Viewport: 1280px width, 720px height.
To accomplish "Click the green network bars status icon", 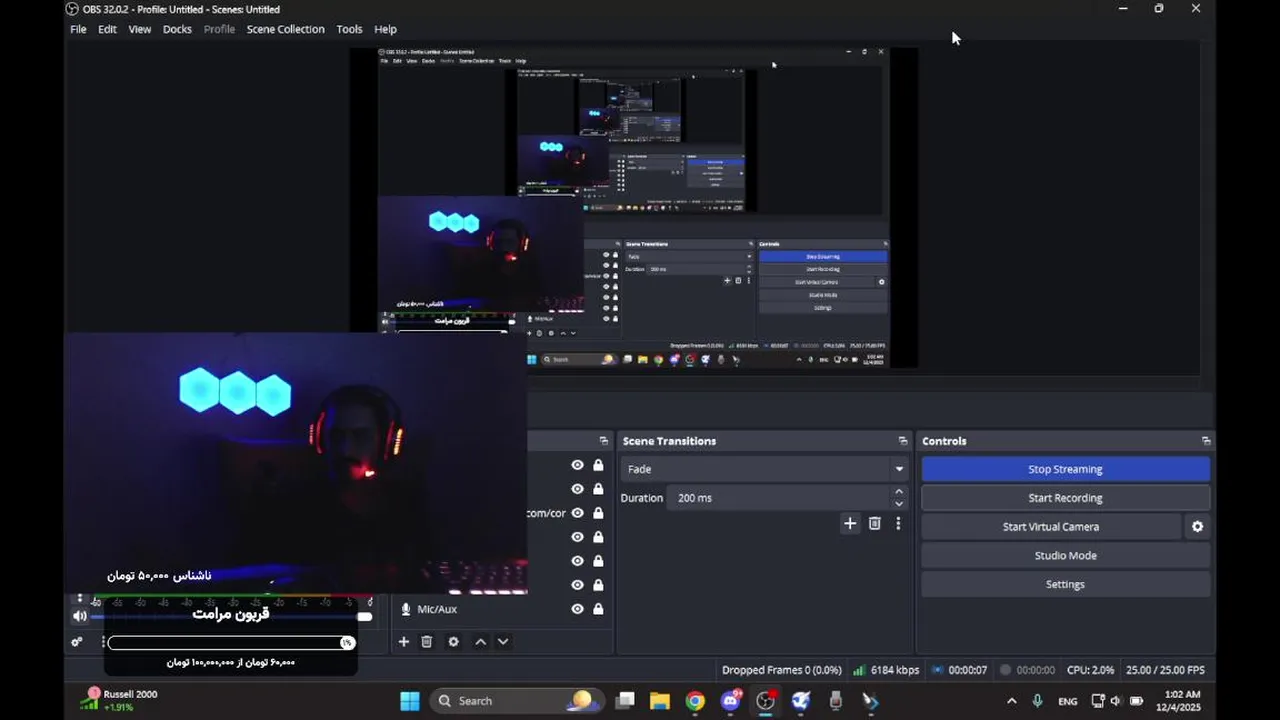I will (860, 670).
